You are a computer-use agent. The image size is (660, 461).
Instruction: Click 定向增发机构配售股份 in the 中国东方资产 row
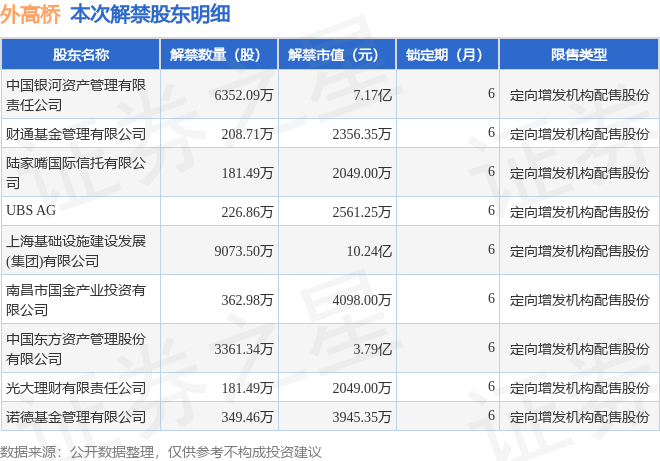[580, 349]
